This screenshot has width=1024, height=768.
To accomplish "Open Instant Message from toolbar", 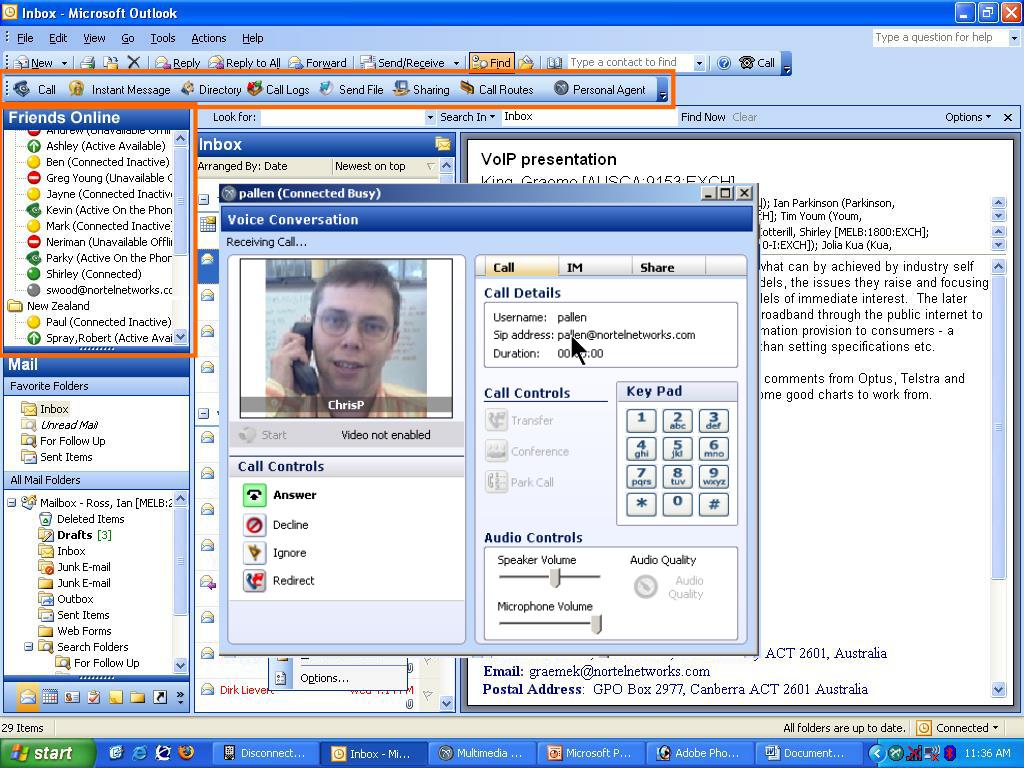I will click(120, 89).
